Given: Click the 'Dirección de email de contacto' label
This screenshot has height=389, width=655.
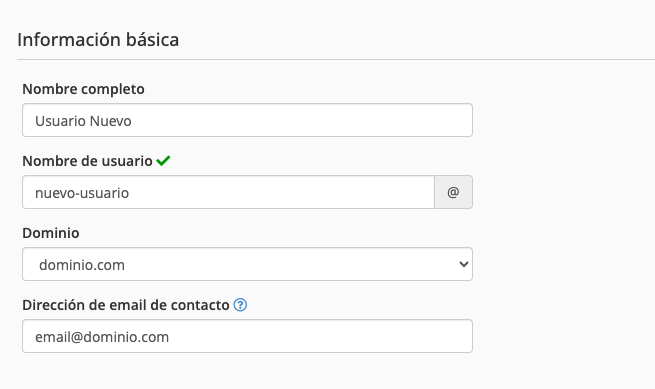Looking at the screenshot, I should (126, 305).
